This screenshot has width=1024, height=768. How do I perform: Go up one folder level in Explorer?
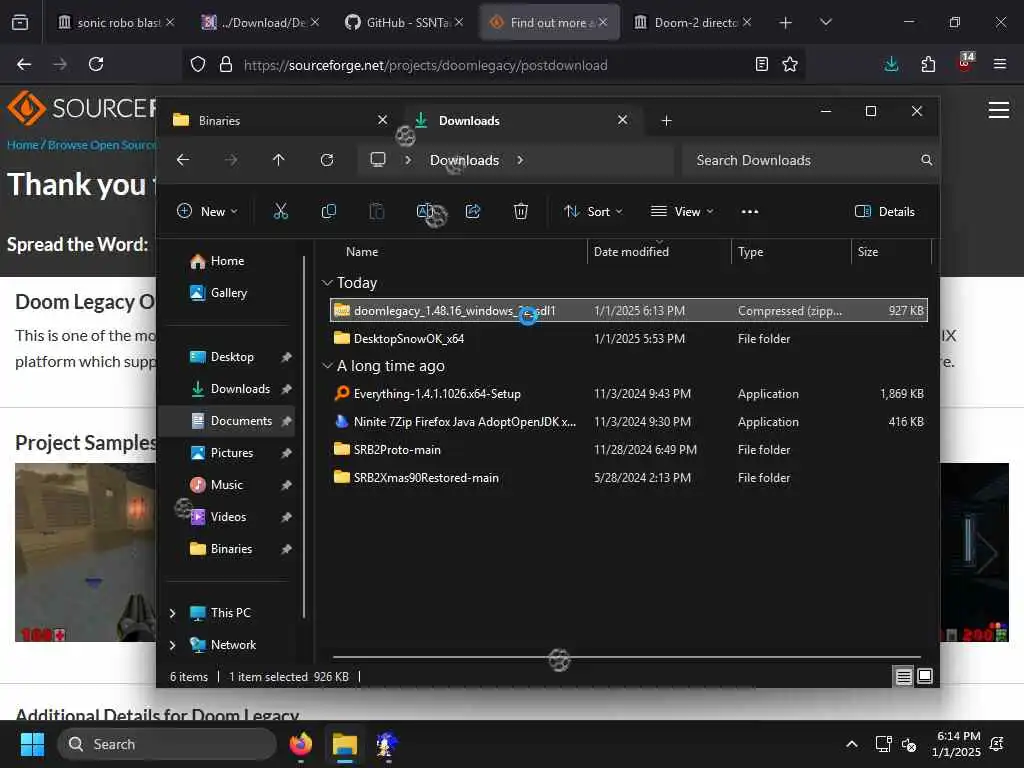pos(279,160)
